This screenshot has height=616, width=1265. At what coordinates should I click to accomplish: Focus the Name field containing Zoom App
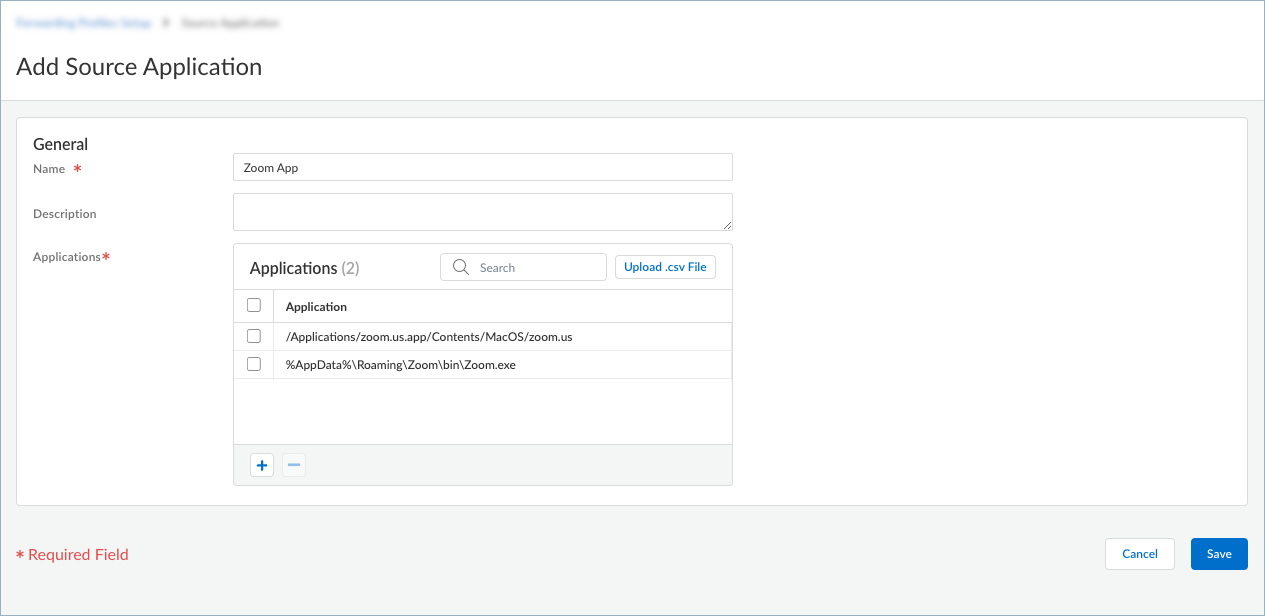[482, 167]
